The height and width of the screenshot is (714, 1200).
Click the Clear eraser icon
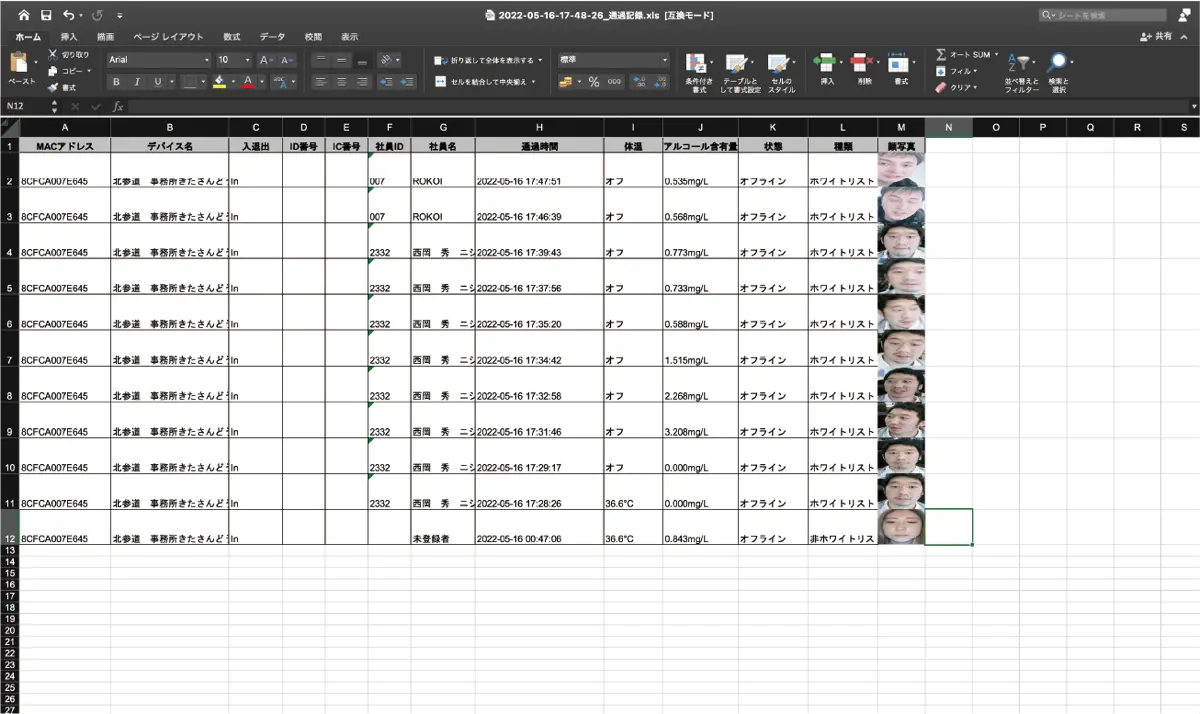(x=941, y=87)
